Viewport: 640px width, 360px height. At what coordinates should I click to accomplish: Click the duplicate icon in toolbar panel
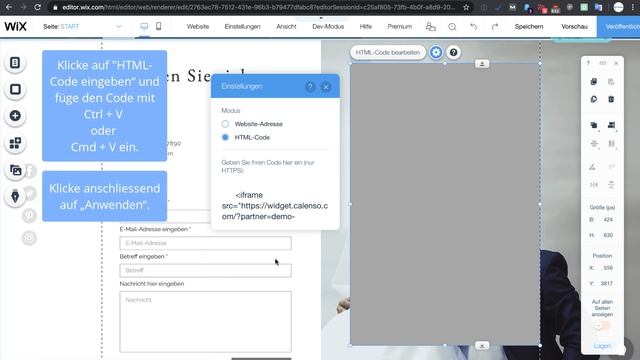pyautogui.click(x=594, y=99)
